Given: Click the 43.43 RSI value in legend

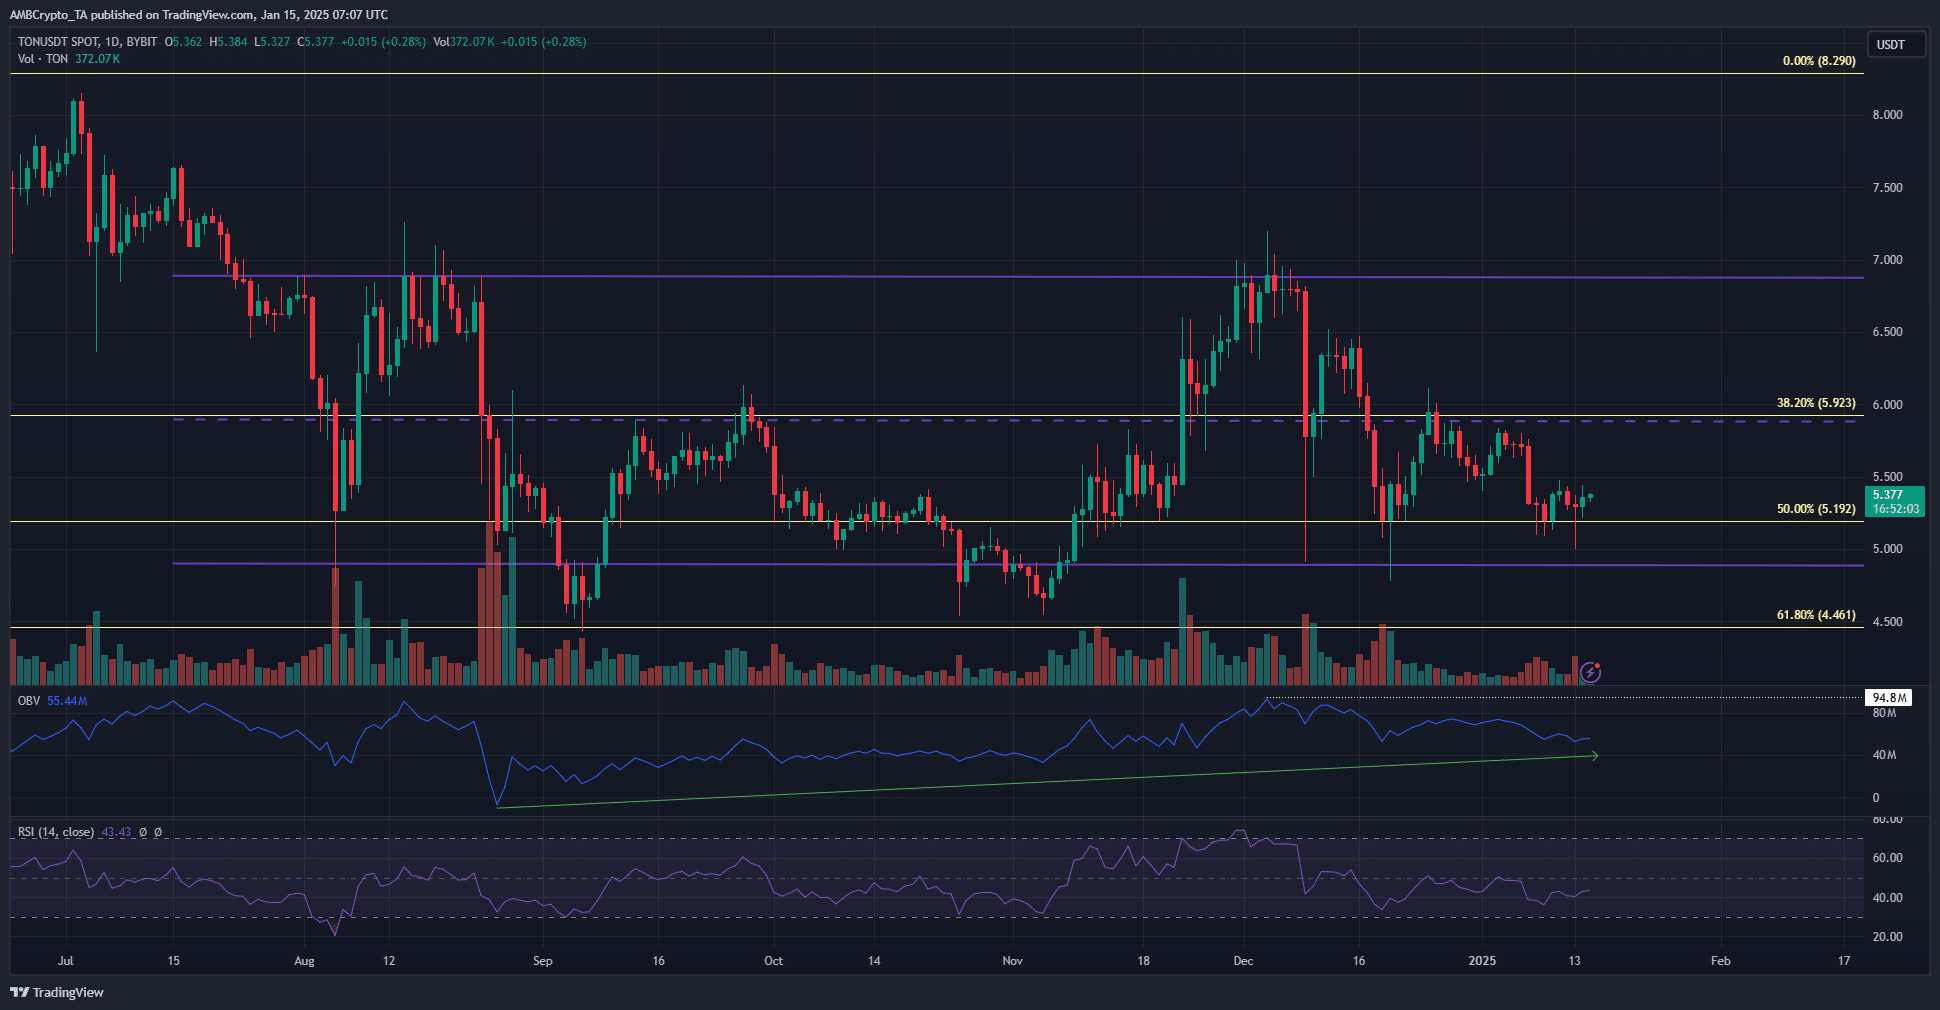Looking at the screenshot, I should tap(116, 832).
